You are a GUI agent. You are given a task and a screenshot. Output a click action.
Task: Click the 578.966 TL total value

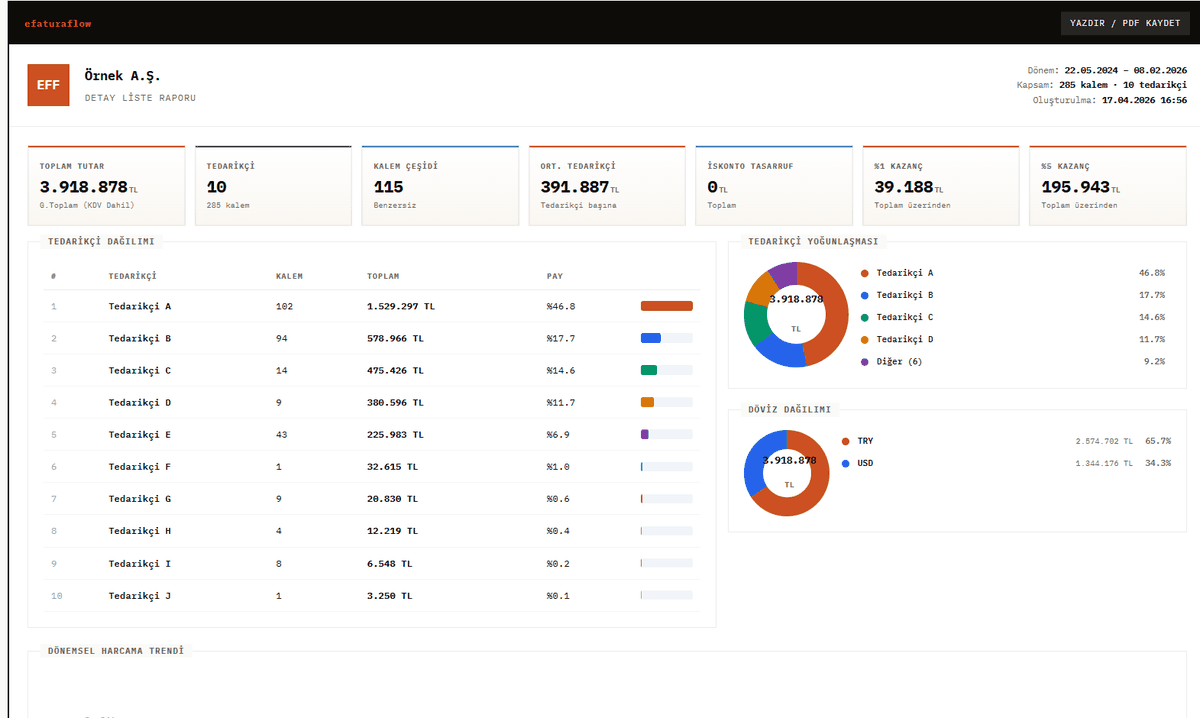click(395, 339)
